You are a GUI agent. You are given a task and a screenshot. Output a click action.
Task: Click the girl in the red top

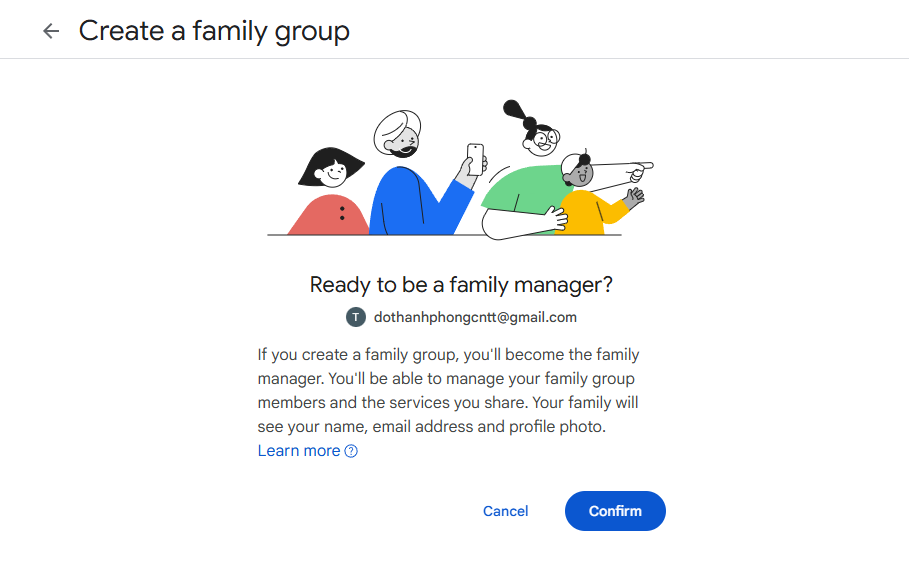coord(329,193)
